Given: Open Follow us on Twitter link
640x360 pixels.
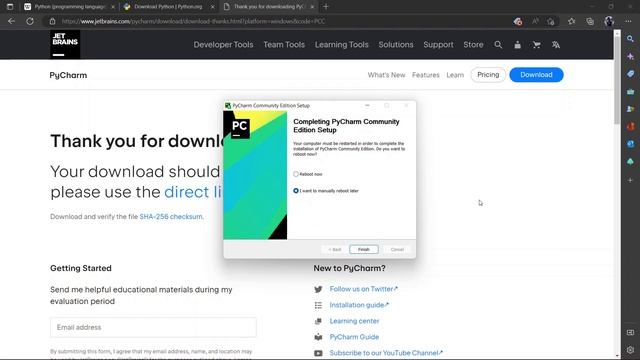Looking at the screenshot, I should 363,289.
